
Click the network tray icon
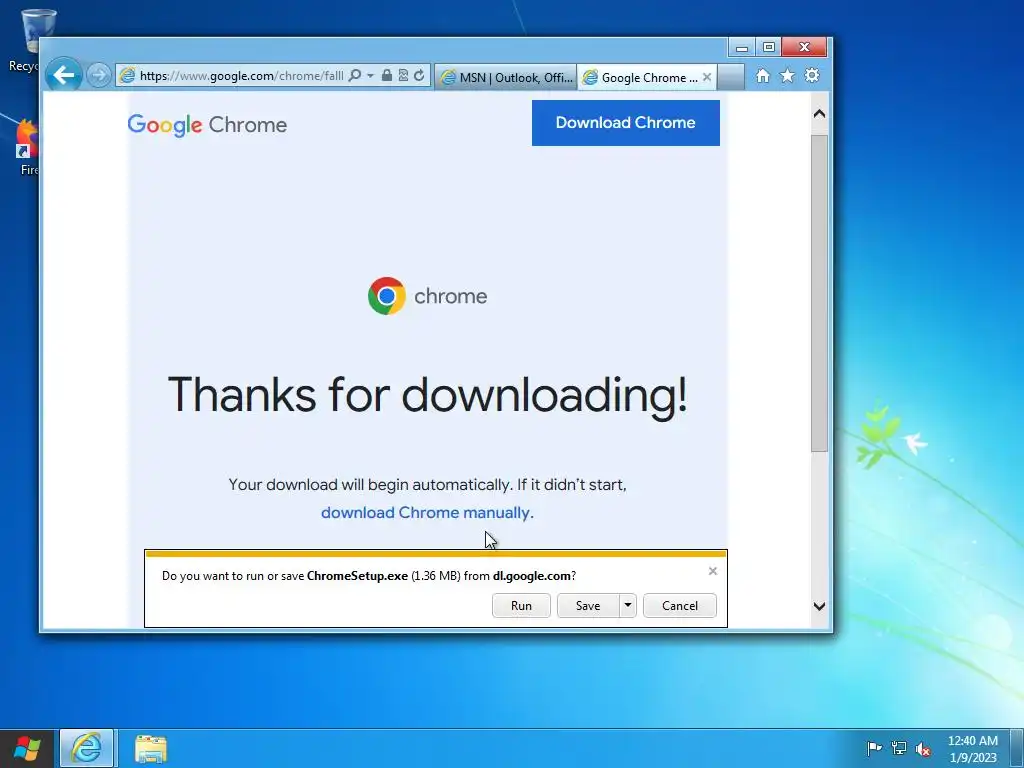point(899,748)
